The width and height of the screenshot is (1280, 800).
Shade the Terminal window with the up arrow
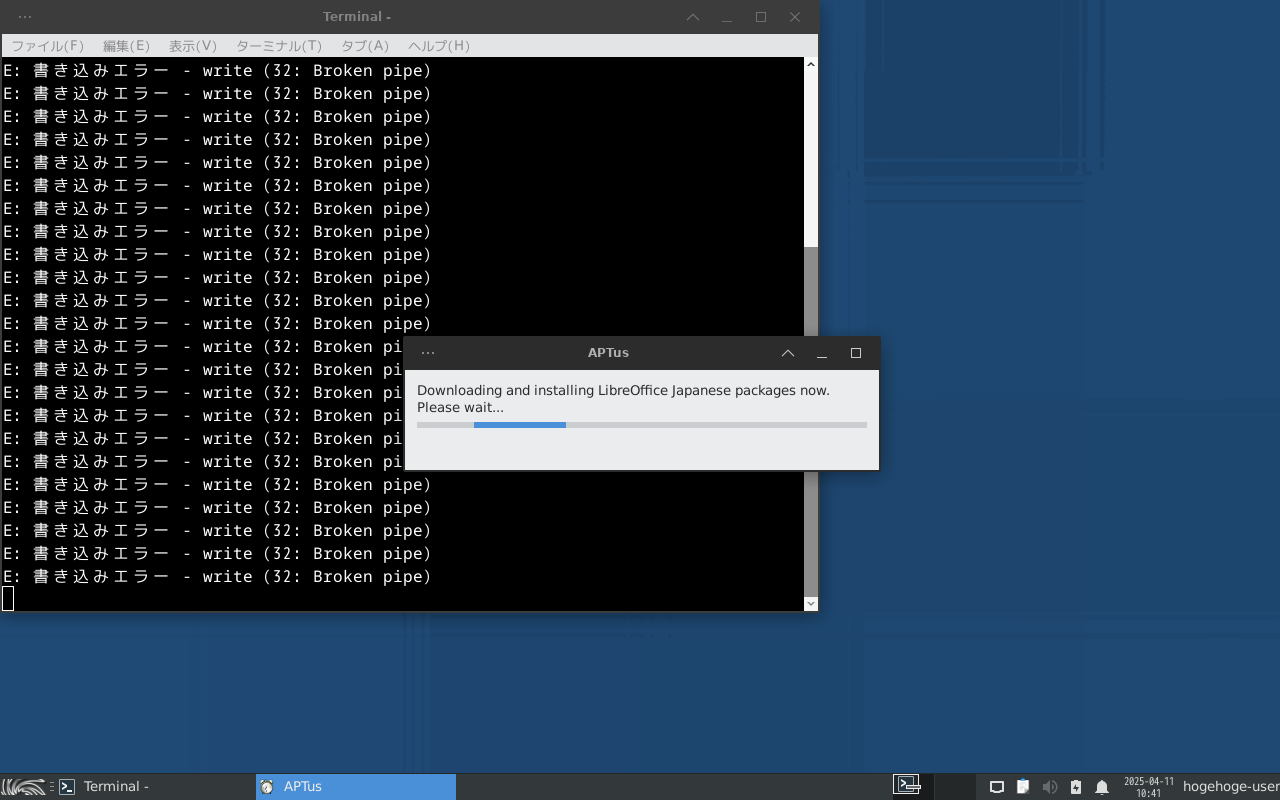(x=693, y=17)
